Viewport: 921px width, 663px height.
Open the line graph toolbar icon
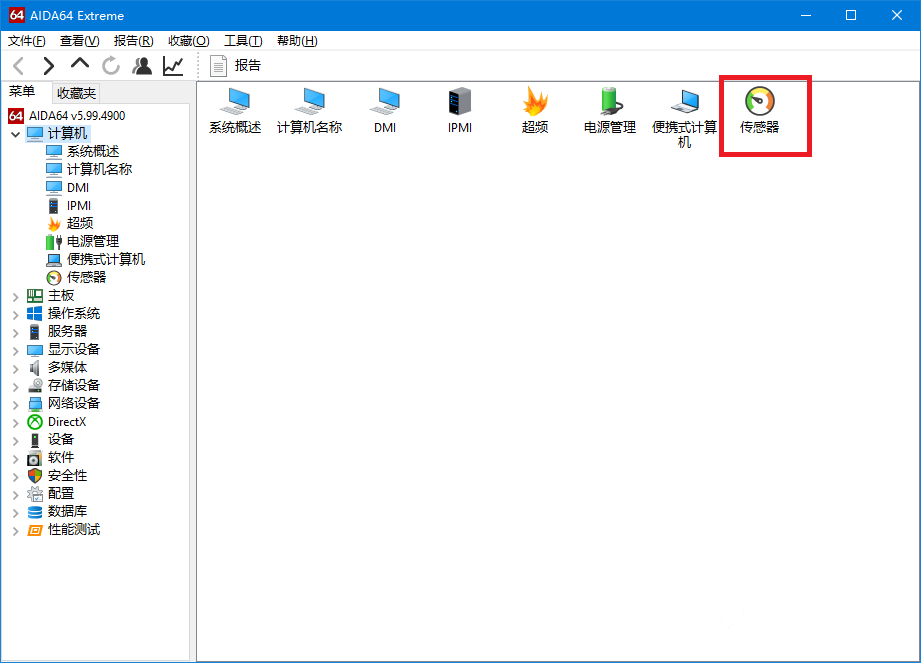[173, 66]
